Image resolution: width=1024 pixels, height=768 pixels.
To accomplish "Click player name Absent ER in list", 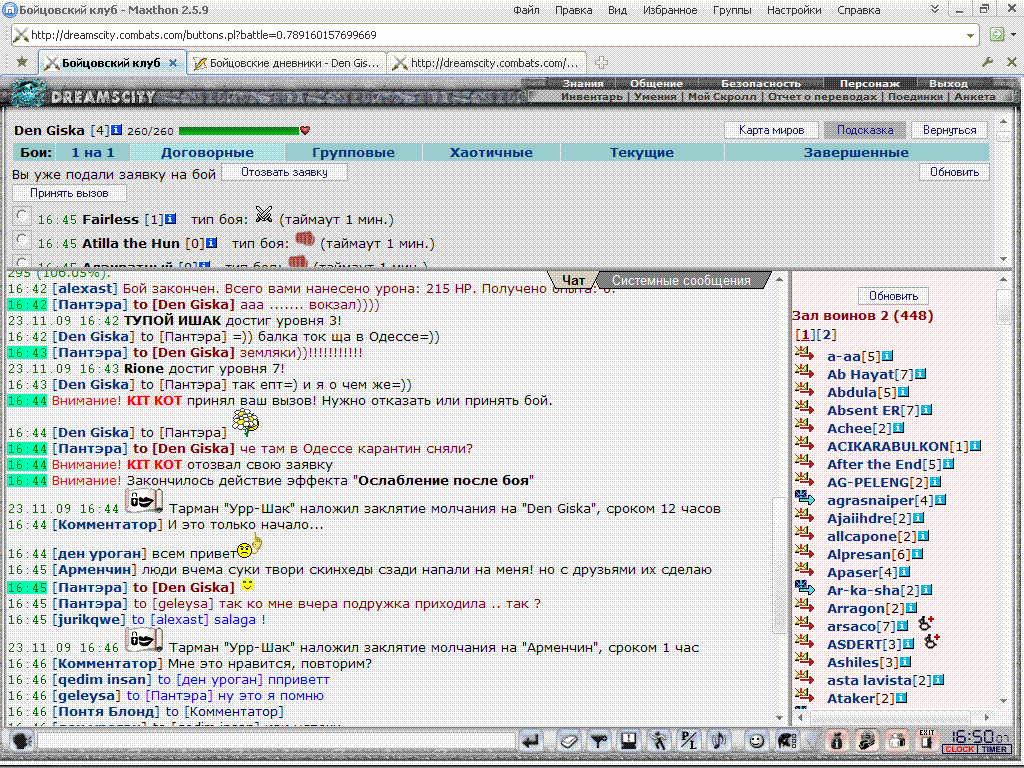I will [x=863, y=410].
